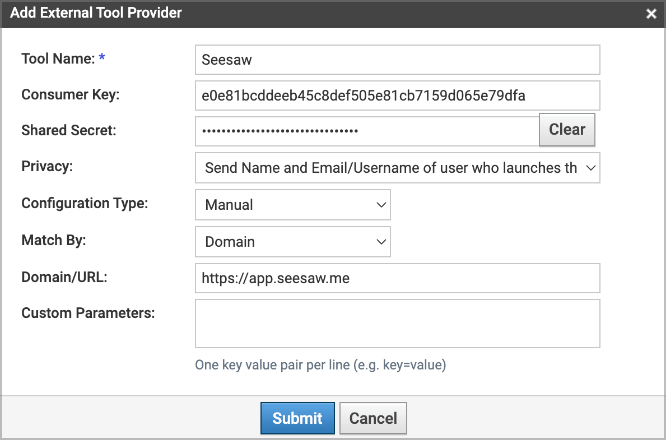Click the Tool Name field containing Seesaw
Image resolution: width=666 pixels, height=440 pixels.
397,60
